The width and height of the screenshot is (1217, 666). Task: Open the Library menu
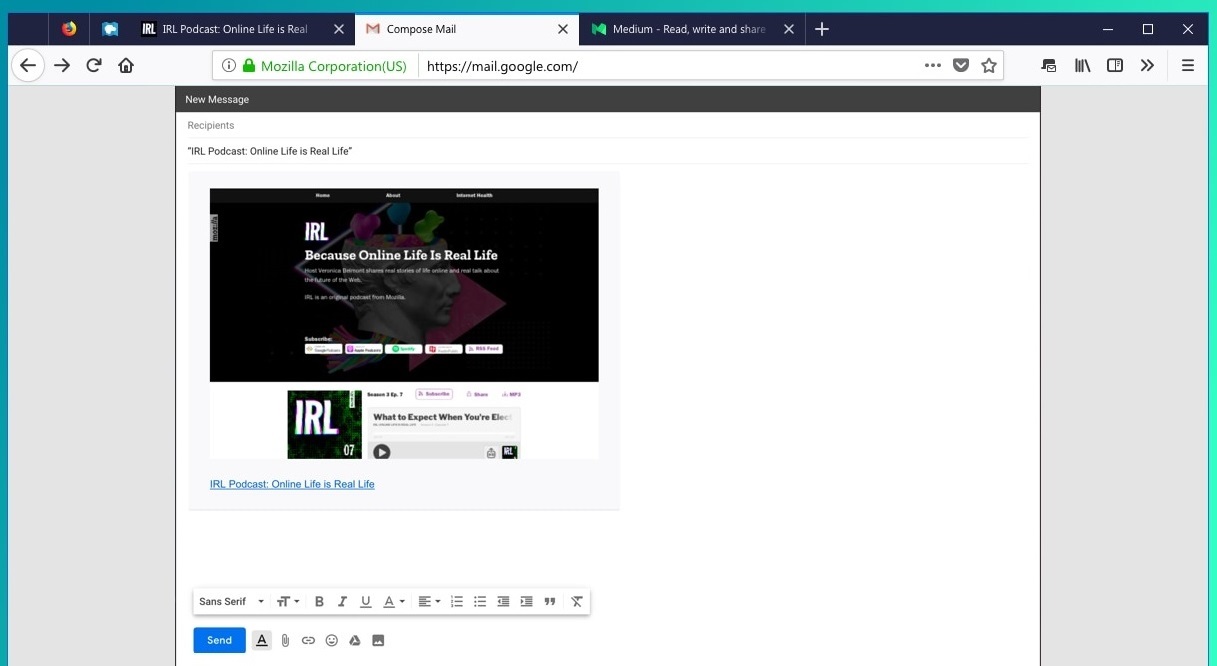pyautogui.click(x=1082, y=66)
